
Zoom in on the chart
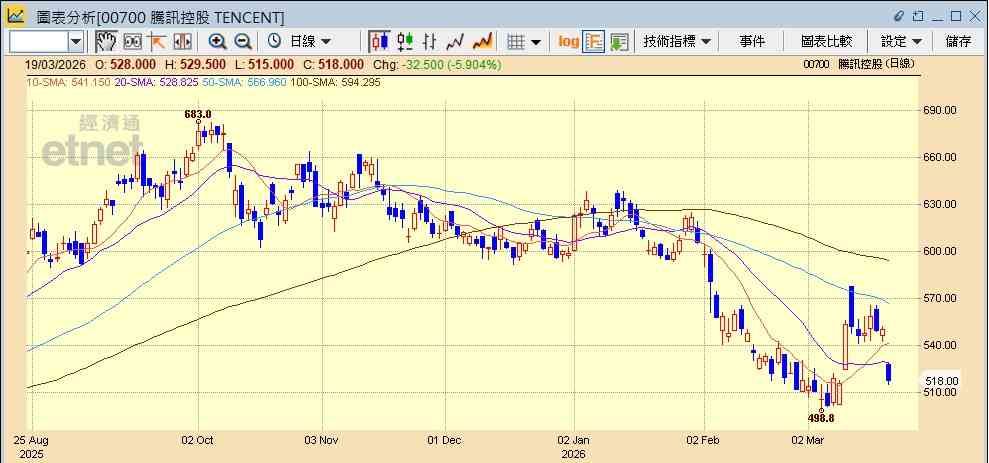pos(218,42)
